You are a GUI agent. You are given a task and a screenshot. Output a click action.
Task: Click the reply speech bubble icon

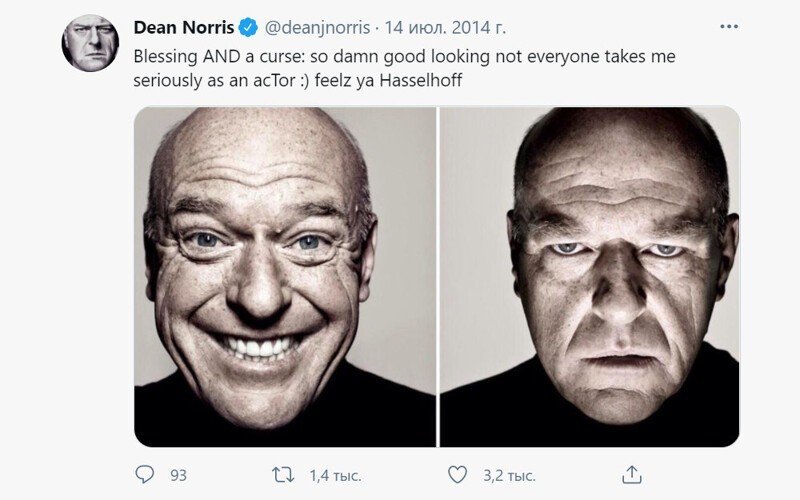(145, 474)
